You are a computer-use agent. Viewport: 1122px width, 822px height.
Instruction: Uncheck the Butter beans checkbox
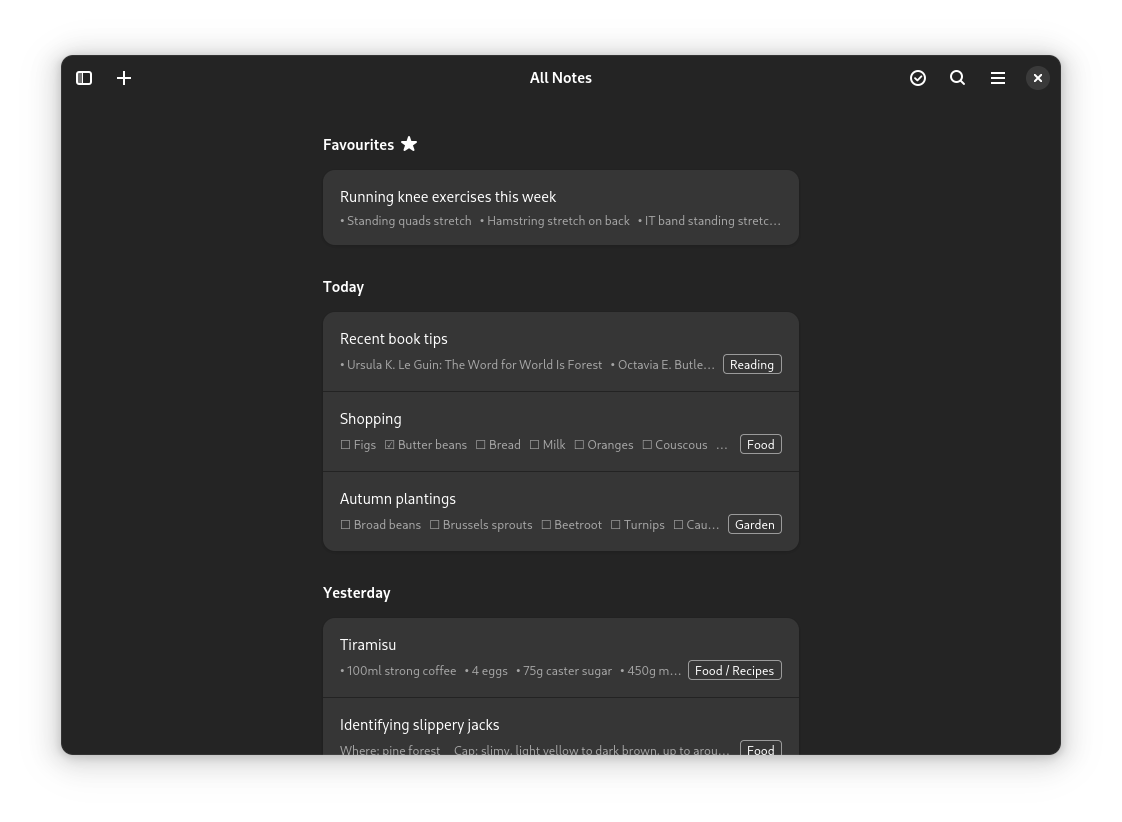390,445
